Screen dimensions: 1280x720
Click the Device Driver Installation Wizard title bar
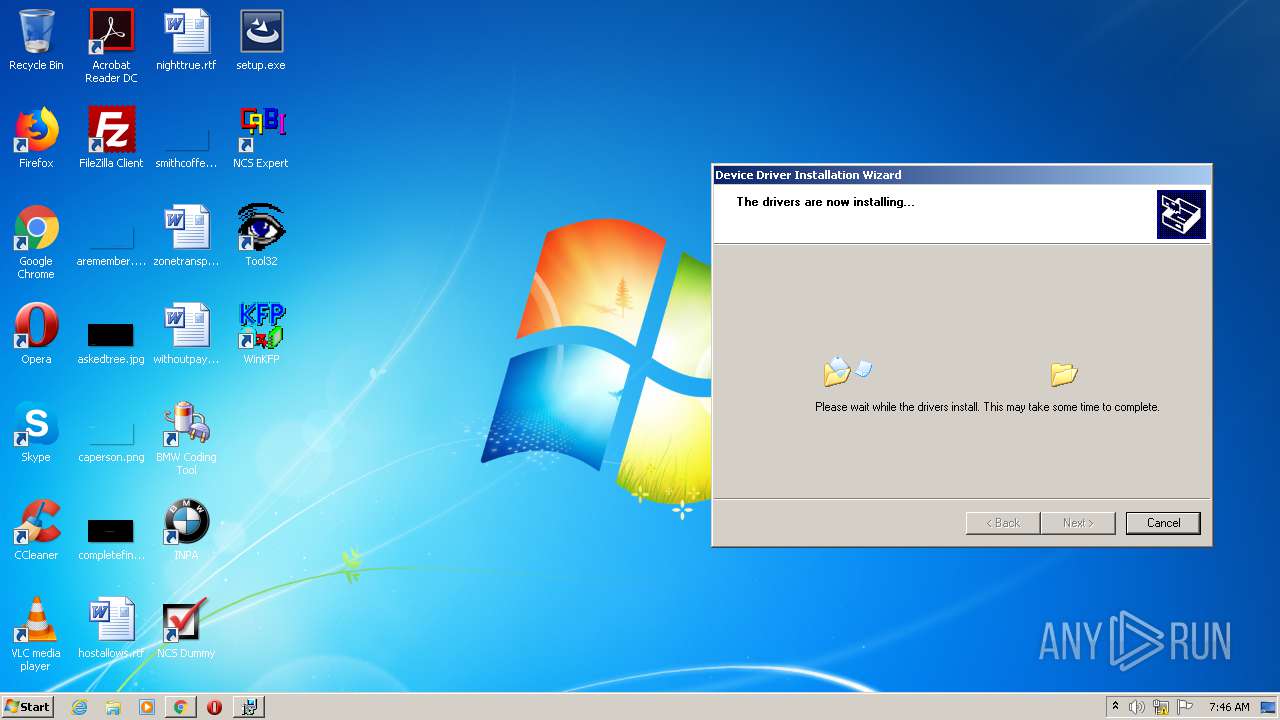coord(961,175)
